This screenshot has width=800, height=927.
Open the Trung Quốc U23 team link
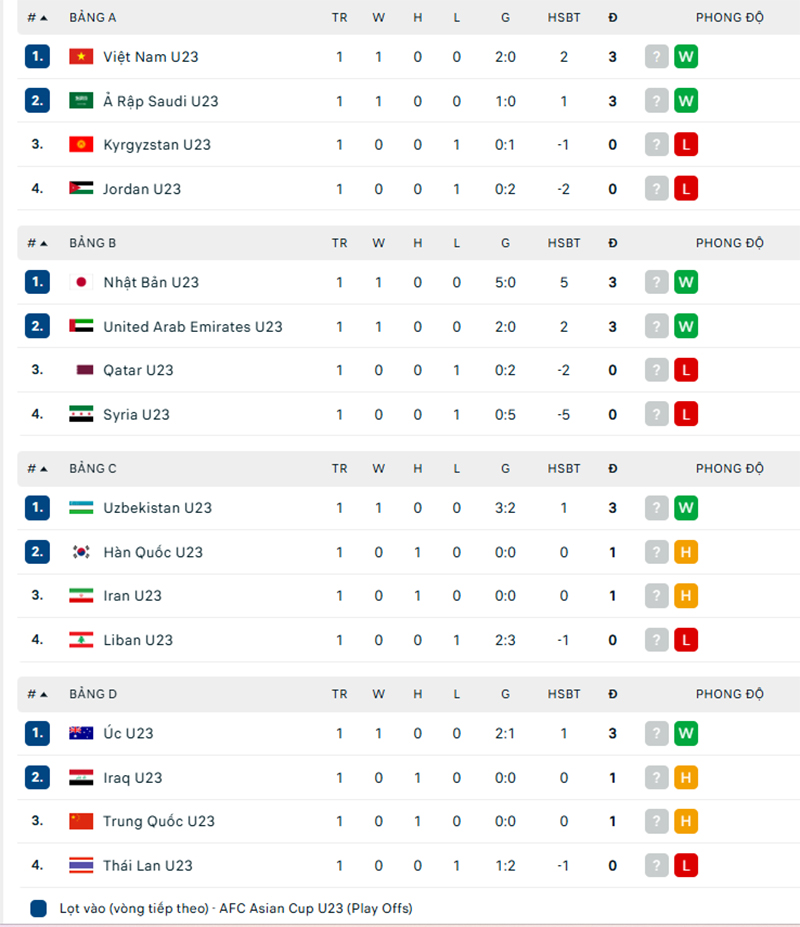[x=158, y=822]
